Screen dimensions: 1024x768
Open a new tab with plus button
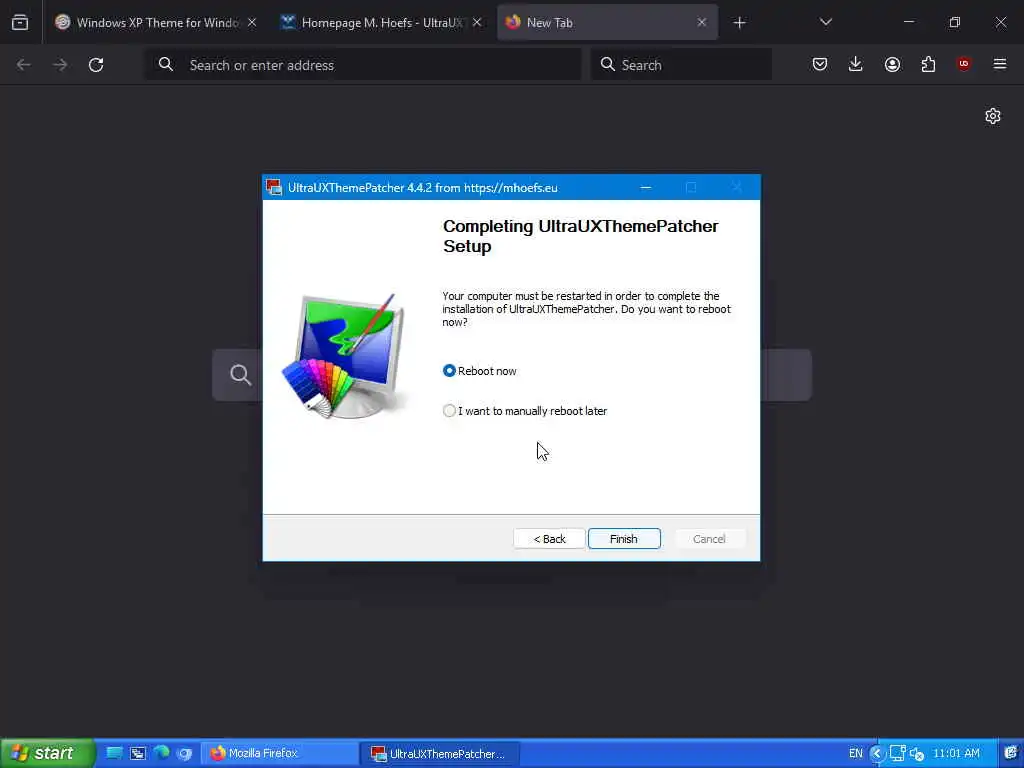click(x=739, y=23)
